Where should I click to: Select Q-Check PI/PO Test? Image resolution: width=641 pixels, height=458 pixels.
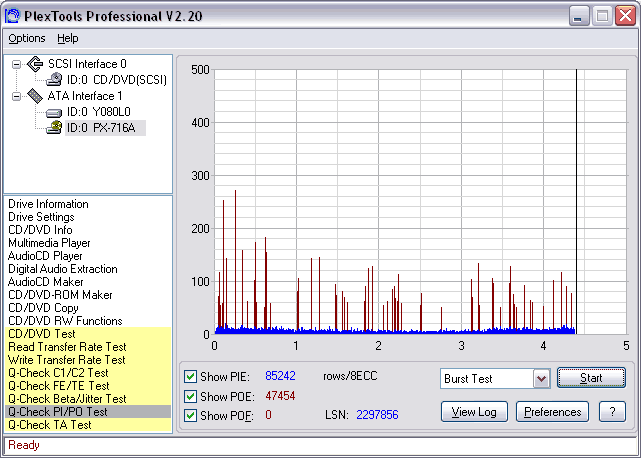tap(88, 412)
